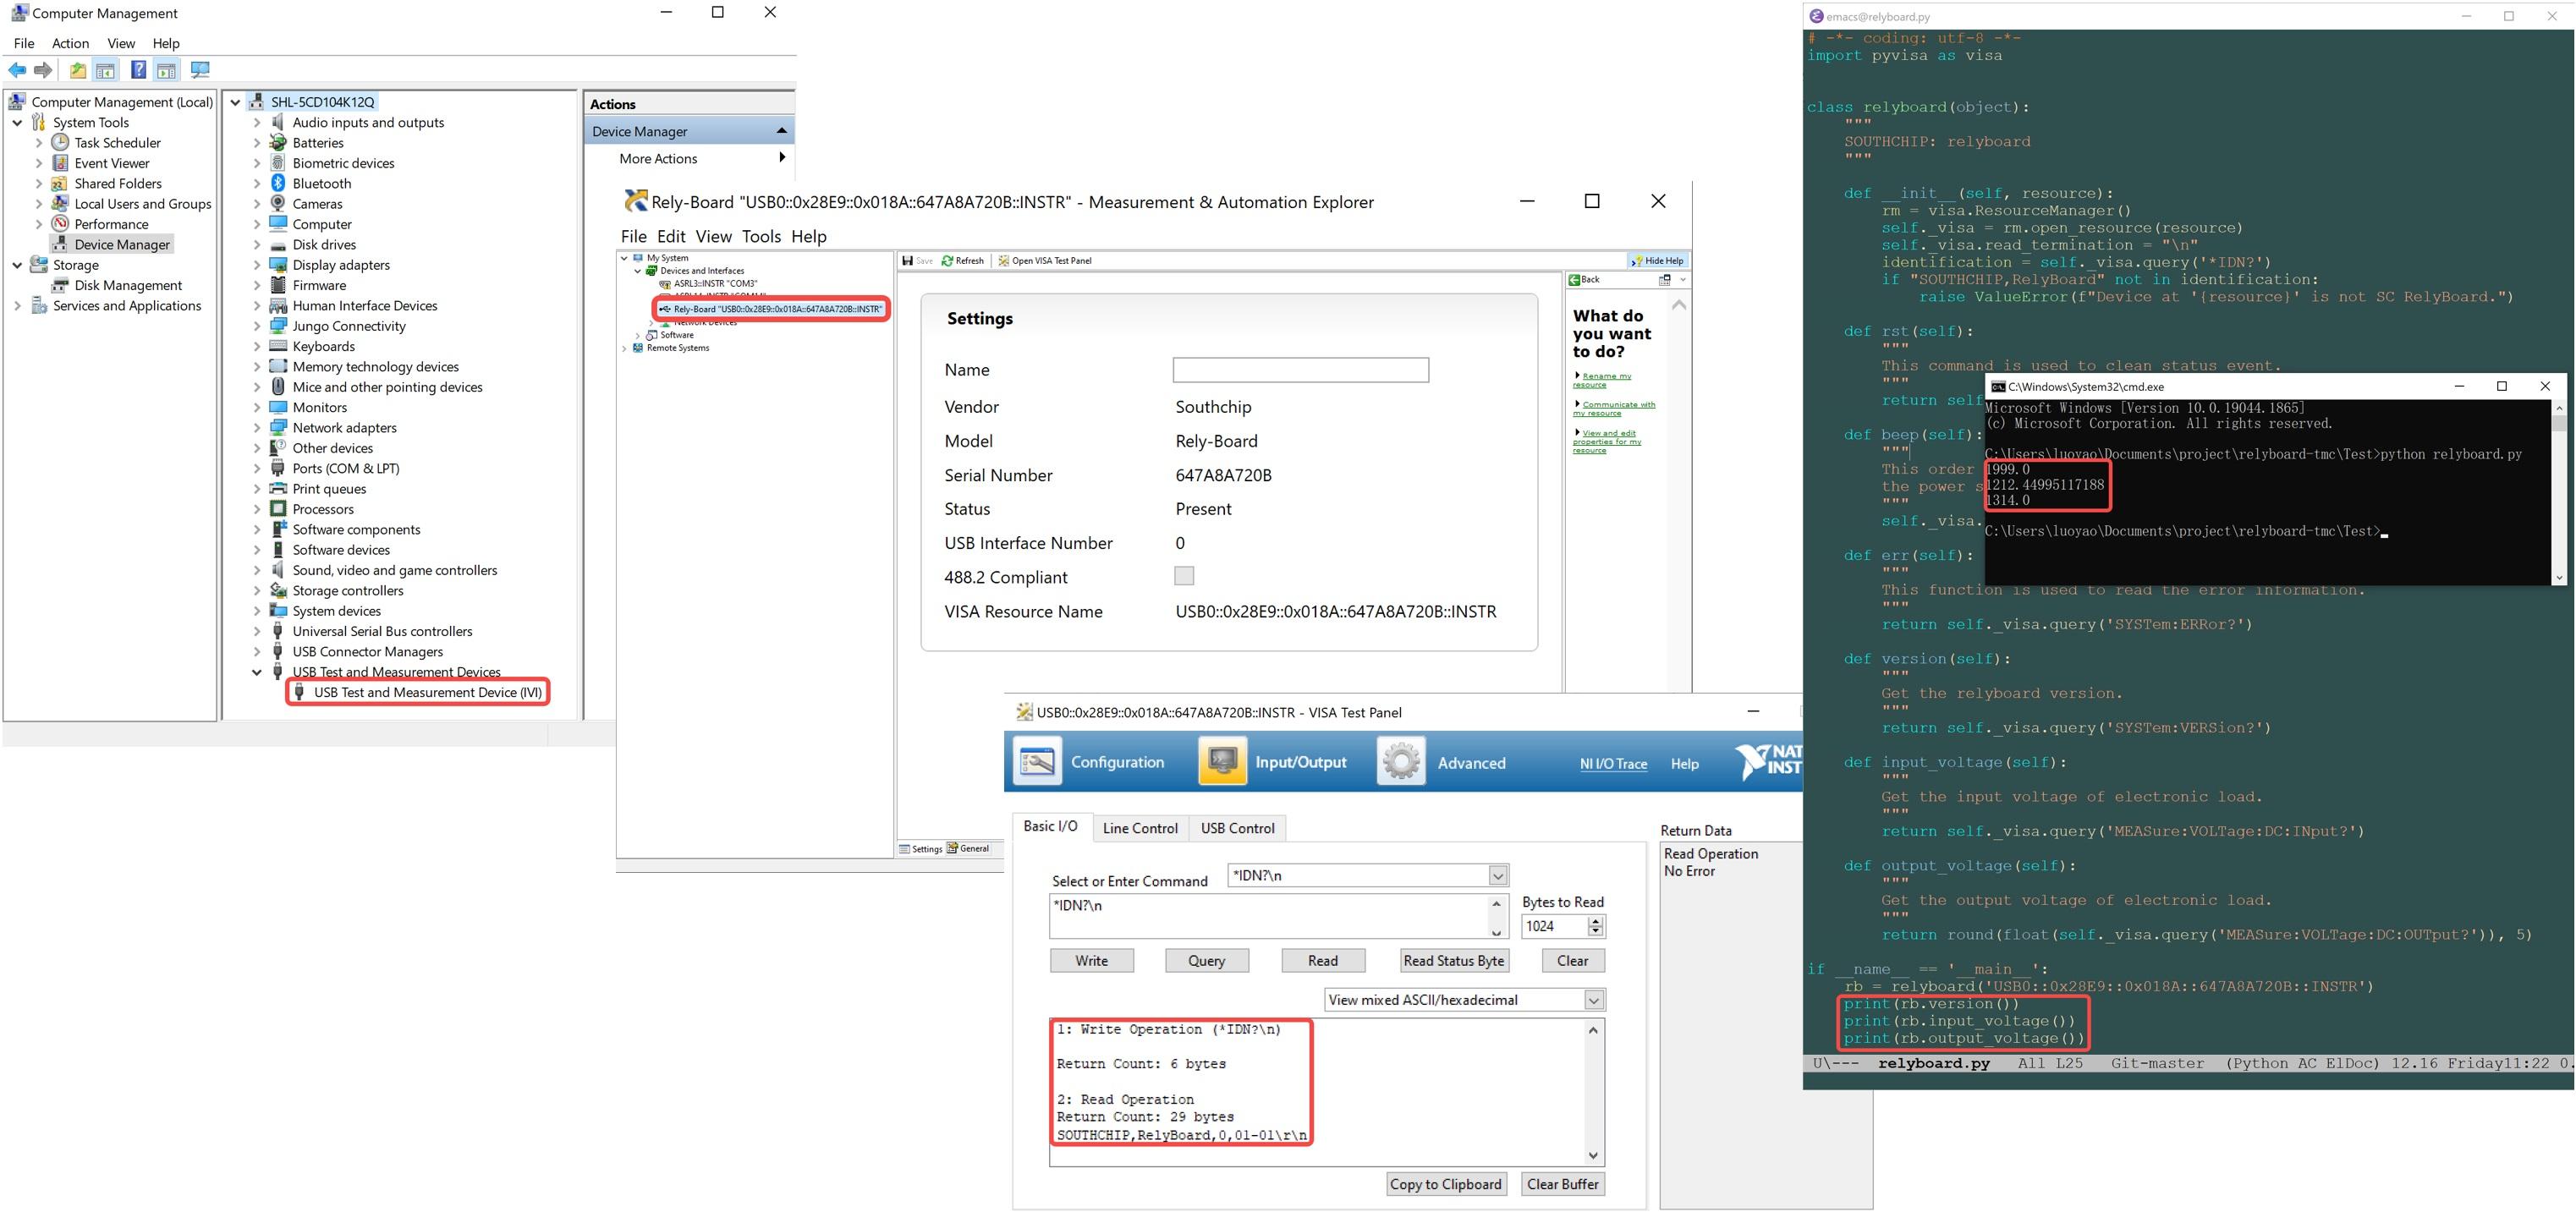2576x1212 pixels.
Task: Click the scan for hardware changes monitor icon
Action: 200,70
